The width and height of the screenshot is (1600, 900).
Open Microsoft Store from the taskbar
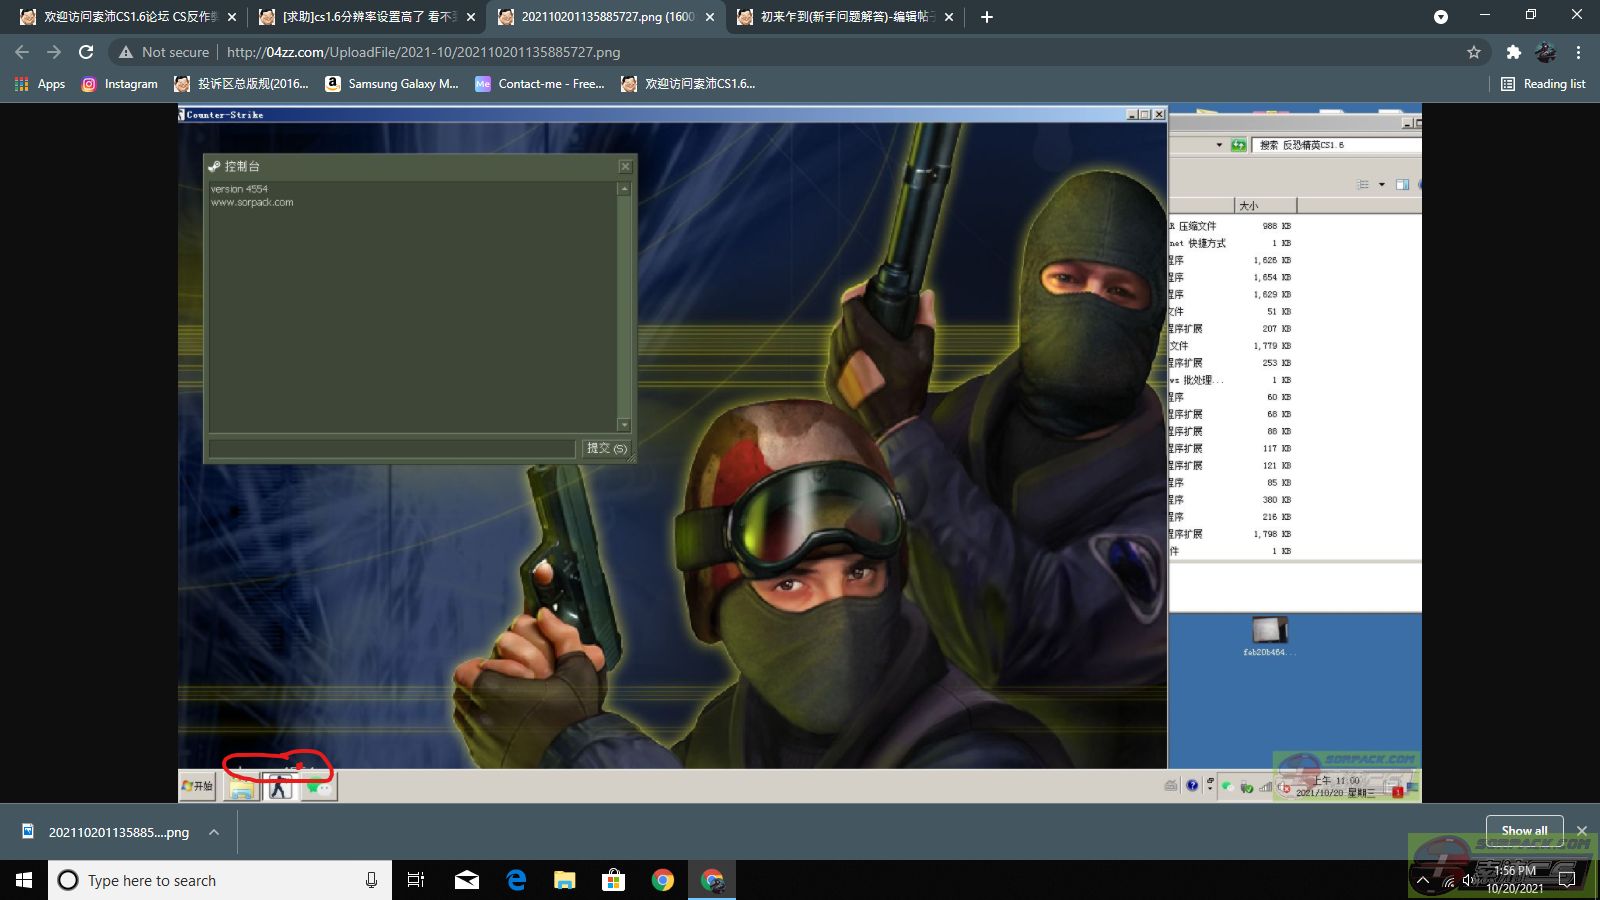pos(613,880)
